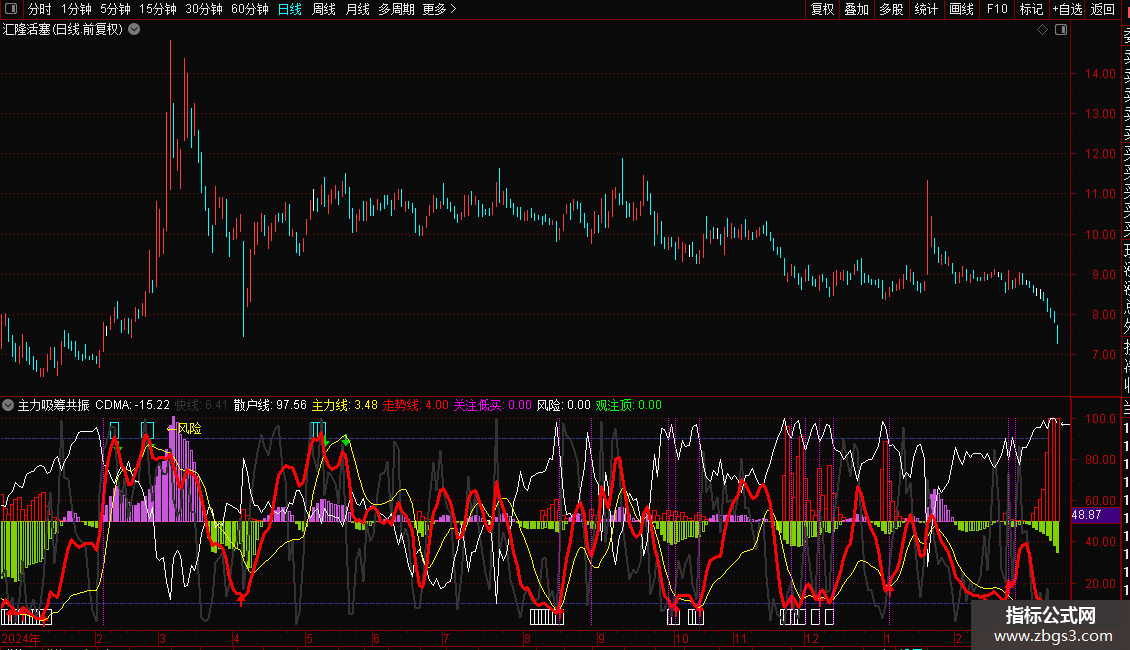
Task: Add stock to watchlist via +自选
Action: coord(1067,9)
